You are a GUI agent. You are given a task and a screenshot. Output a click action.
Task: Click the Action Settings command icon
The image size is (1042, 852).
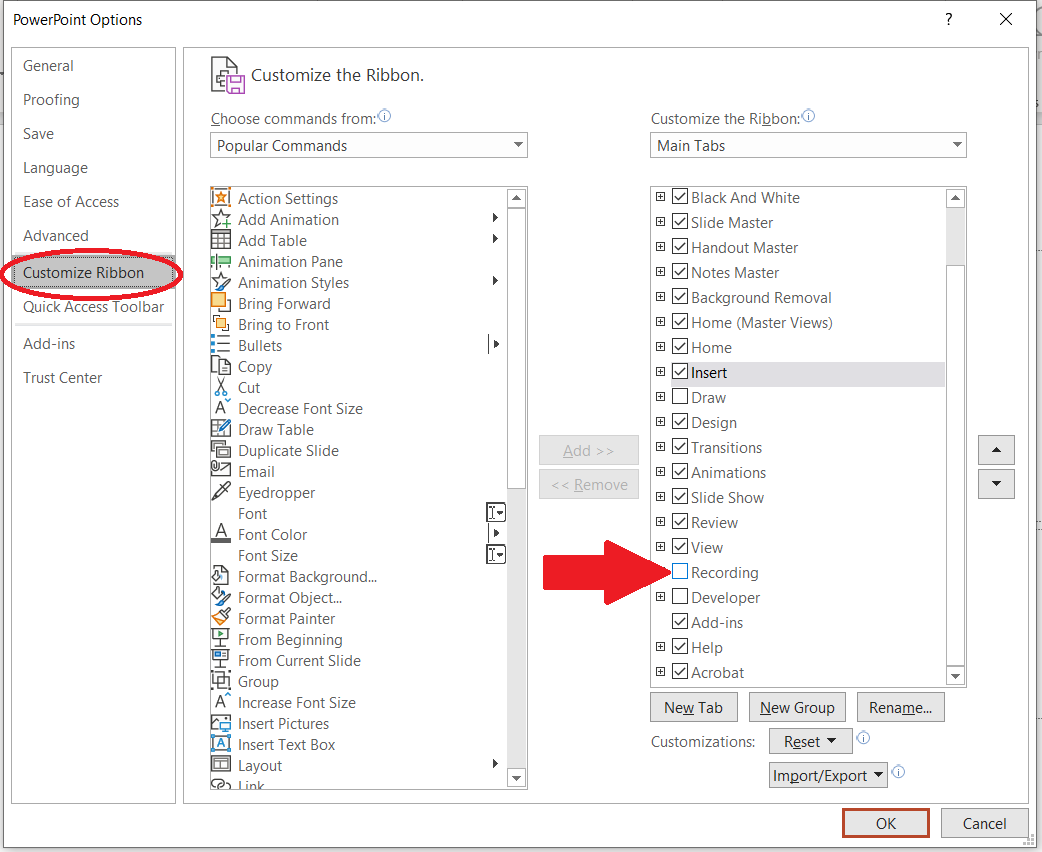pyautogui.click(x=221, y=198)
